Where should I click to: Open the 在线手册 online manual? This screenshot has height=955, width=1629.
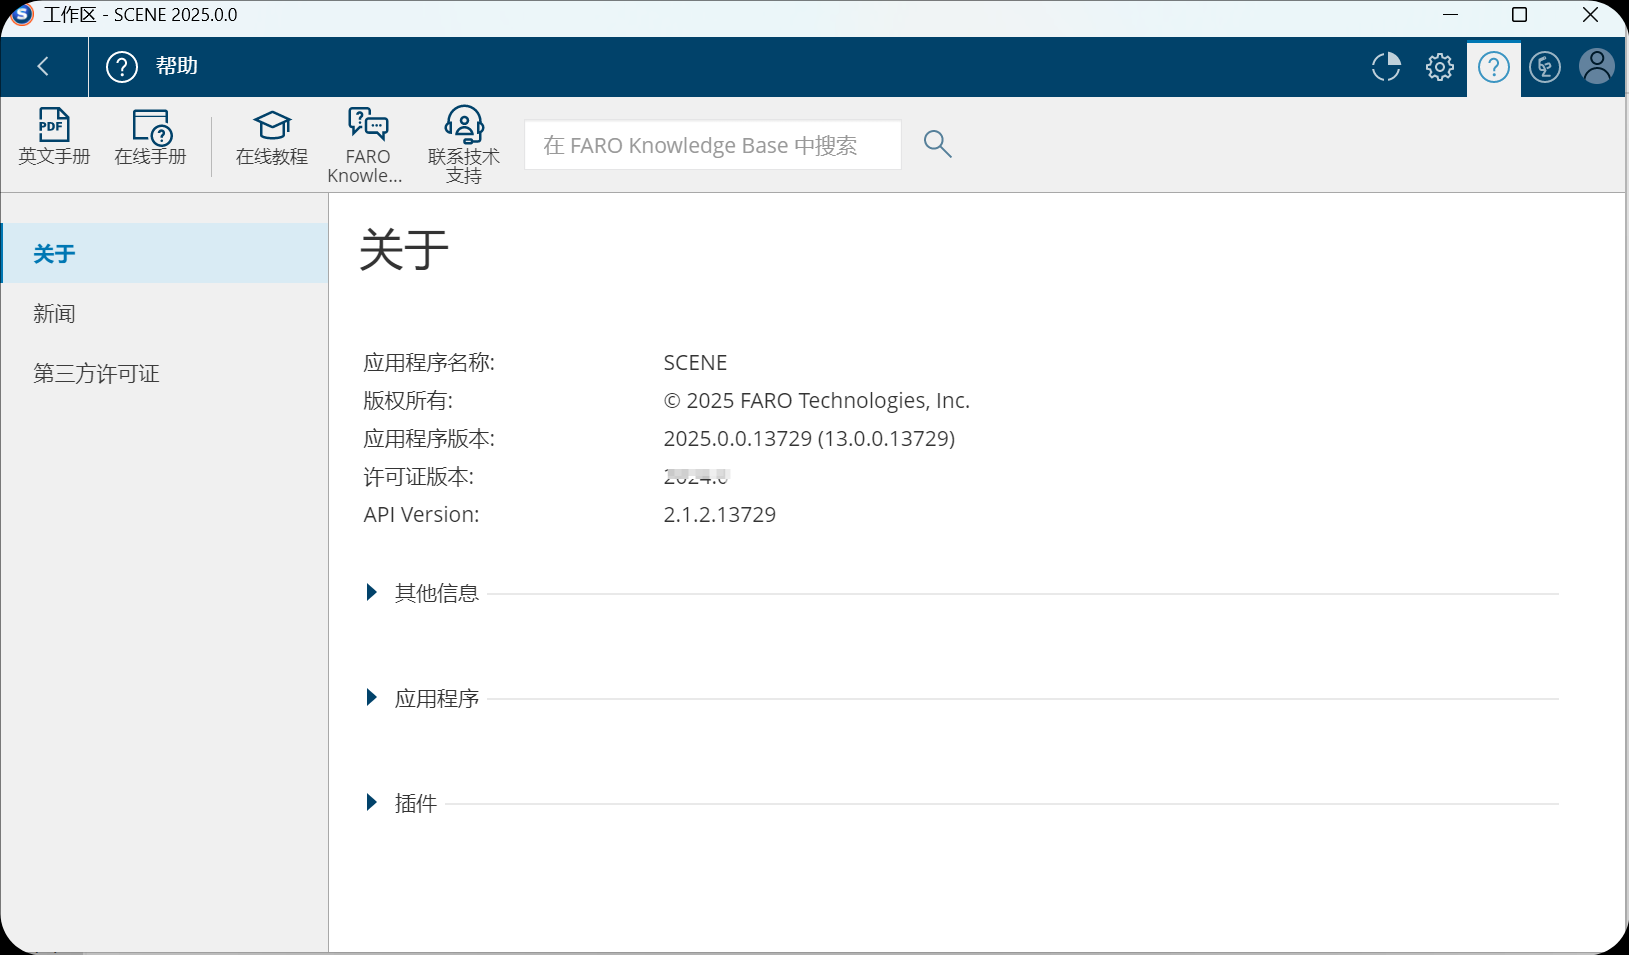point(150,137)
